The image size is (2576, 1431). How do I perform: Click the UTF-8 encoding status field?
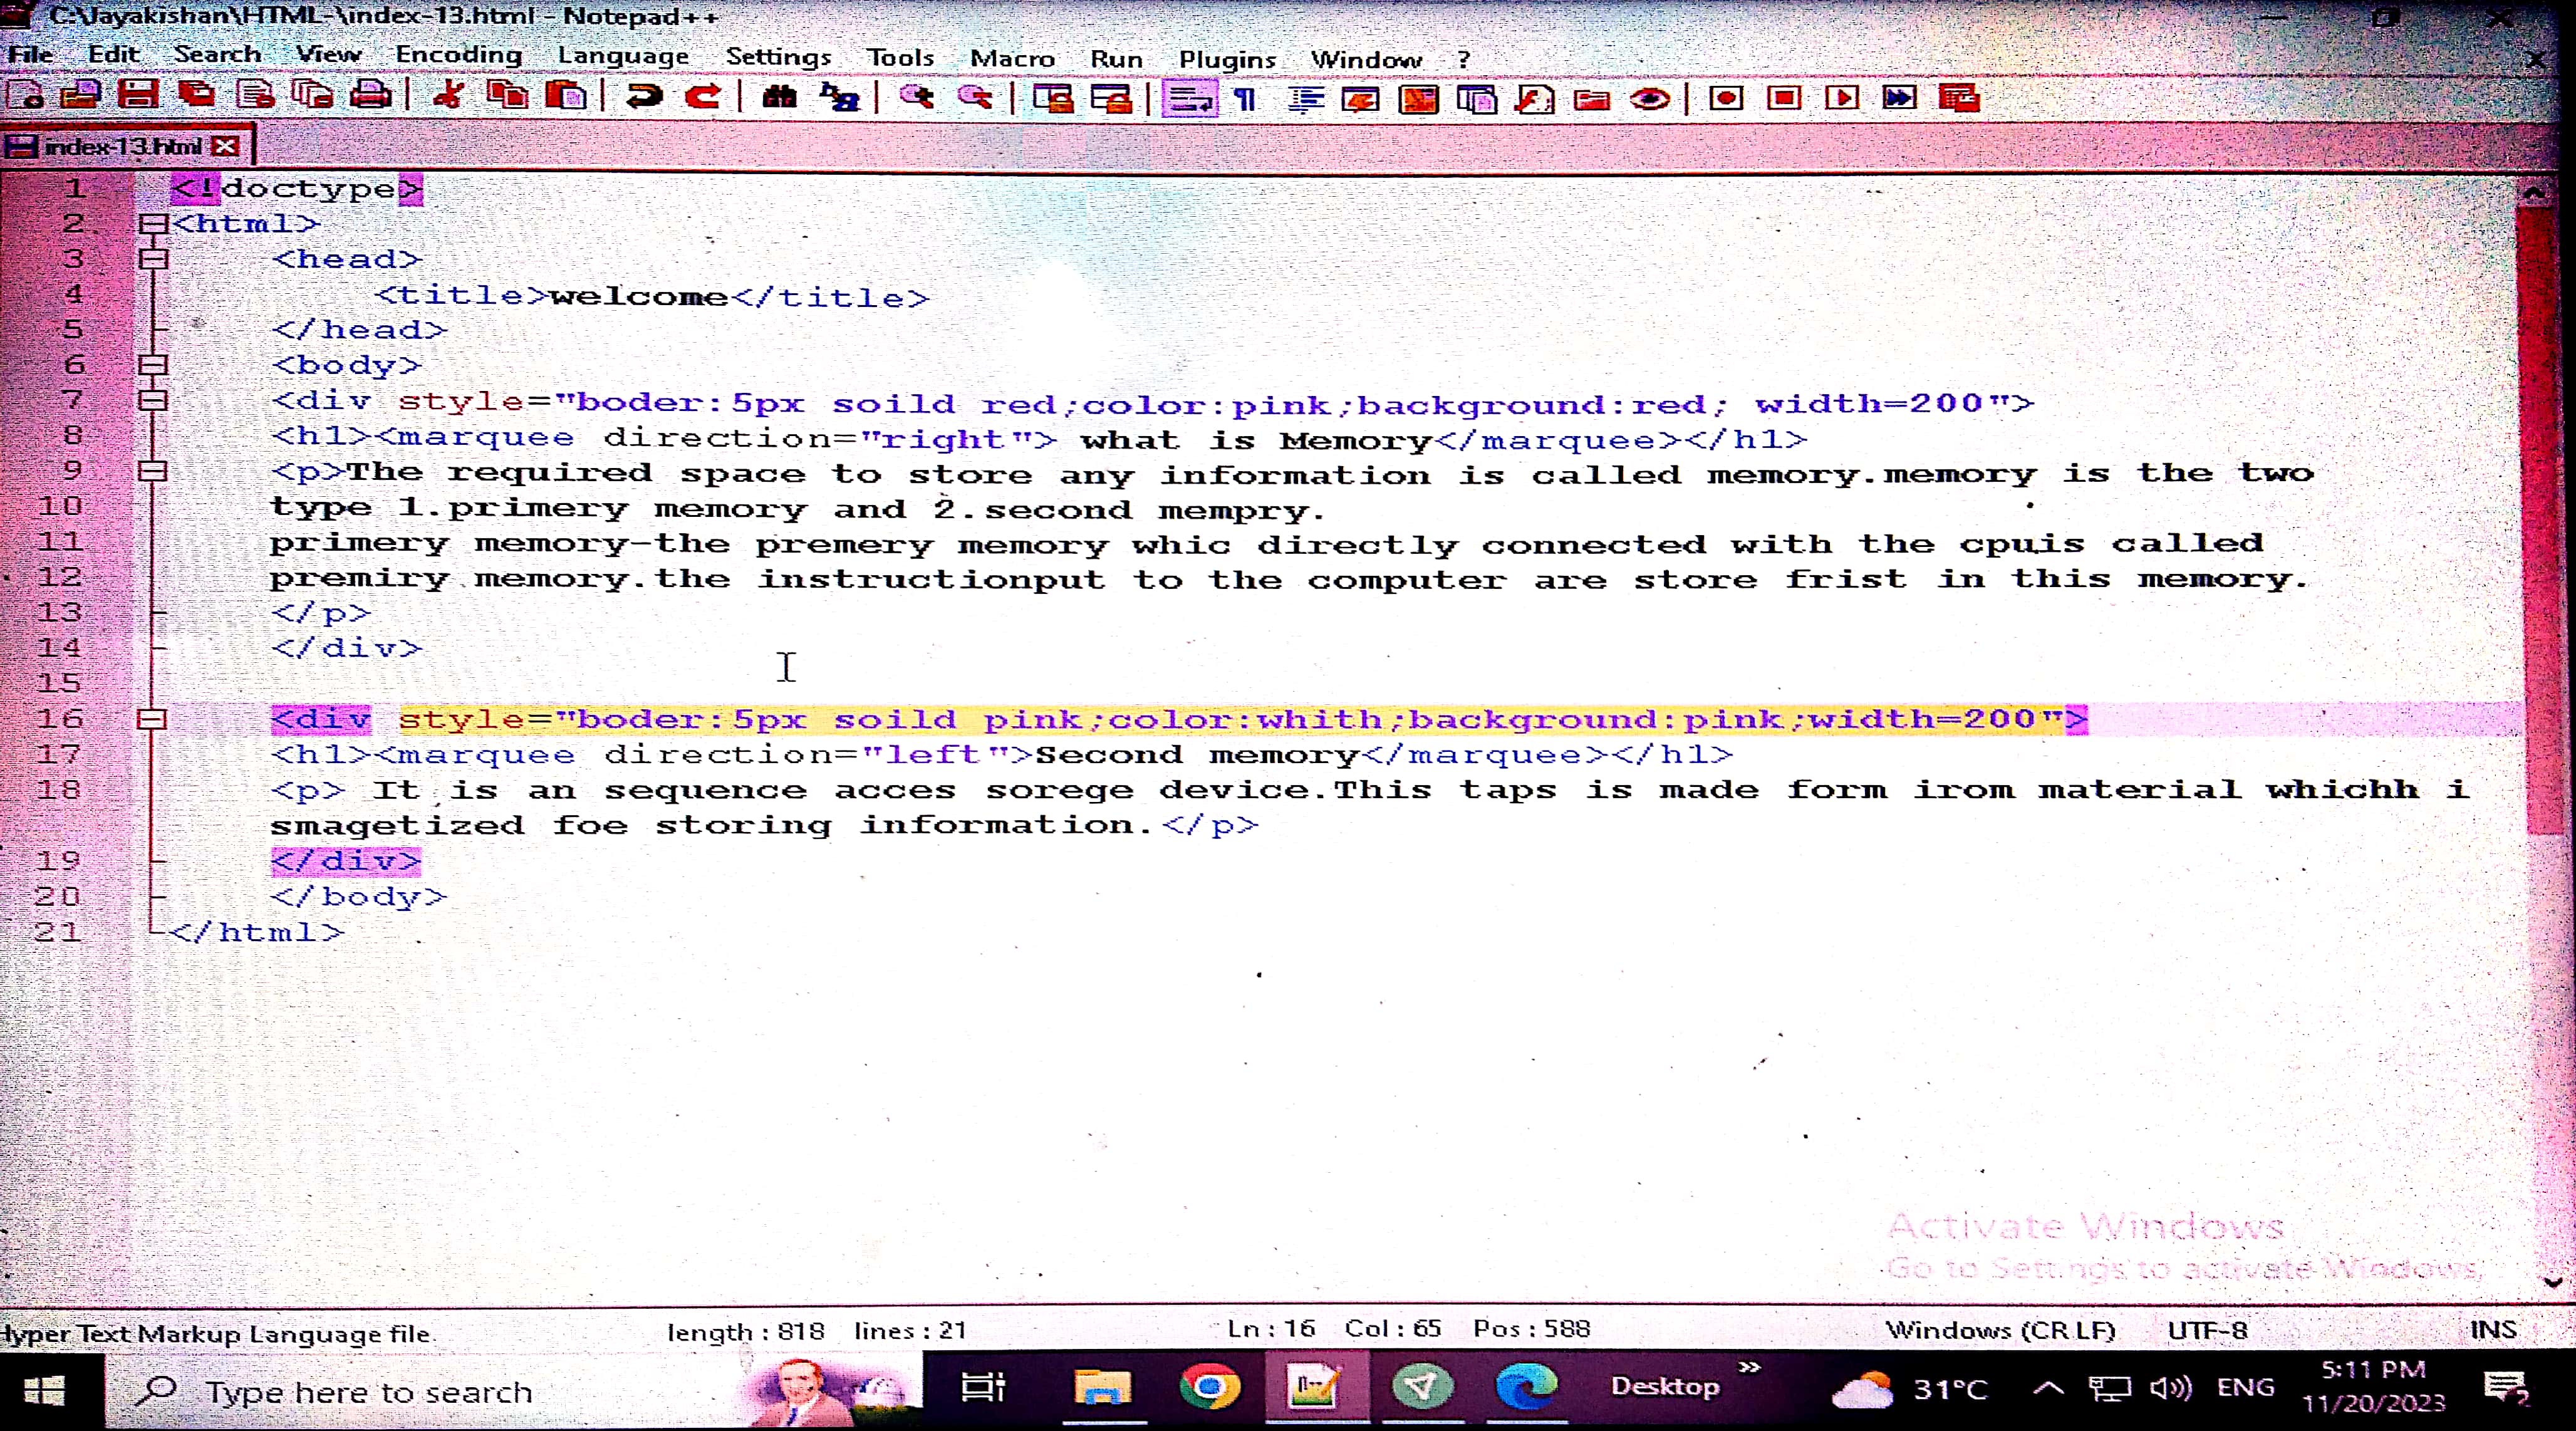pos(2206,1331)
